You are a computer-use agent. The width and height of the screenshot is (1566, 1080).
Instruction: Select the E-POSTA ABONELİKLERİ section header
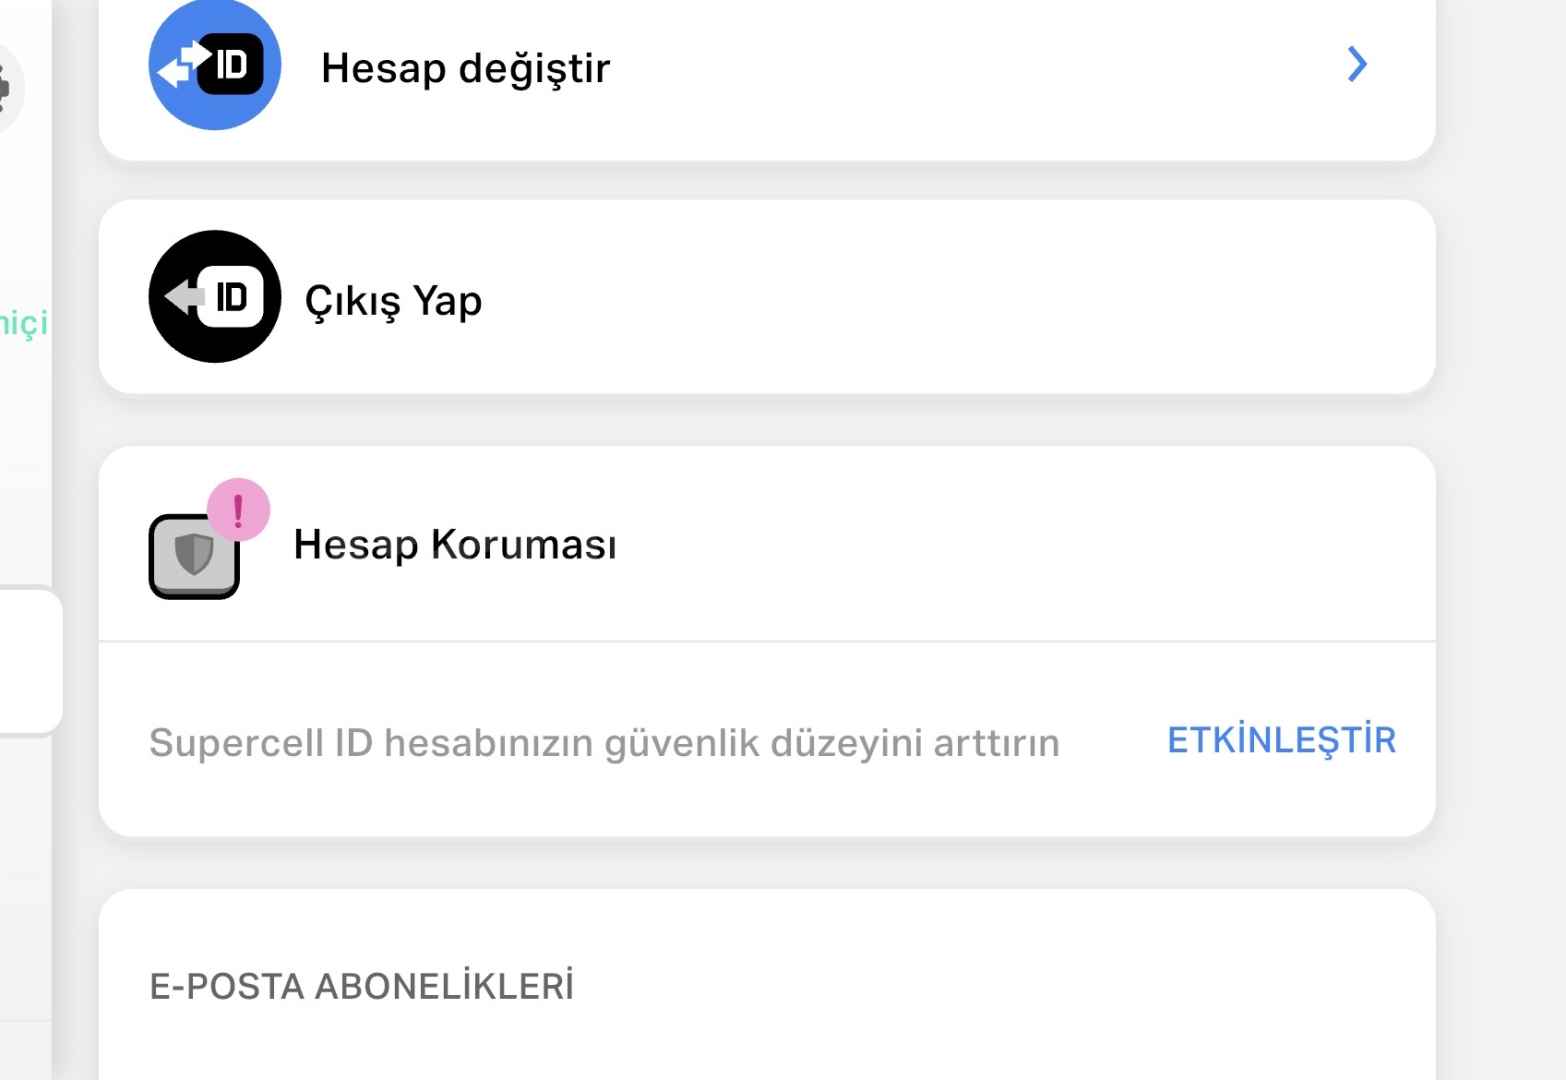[362, 986]
